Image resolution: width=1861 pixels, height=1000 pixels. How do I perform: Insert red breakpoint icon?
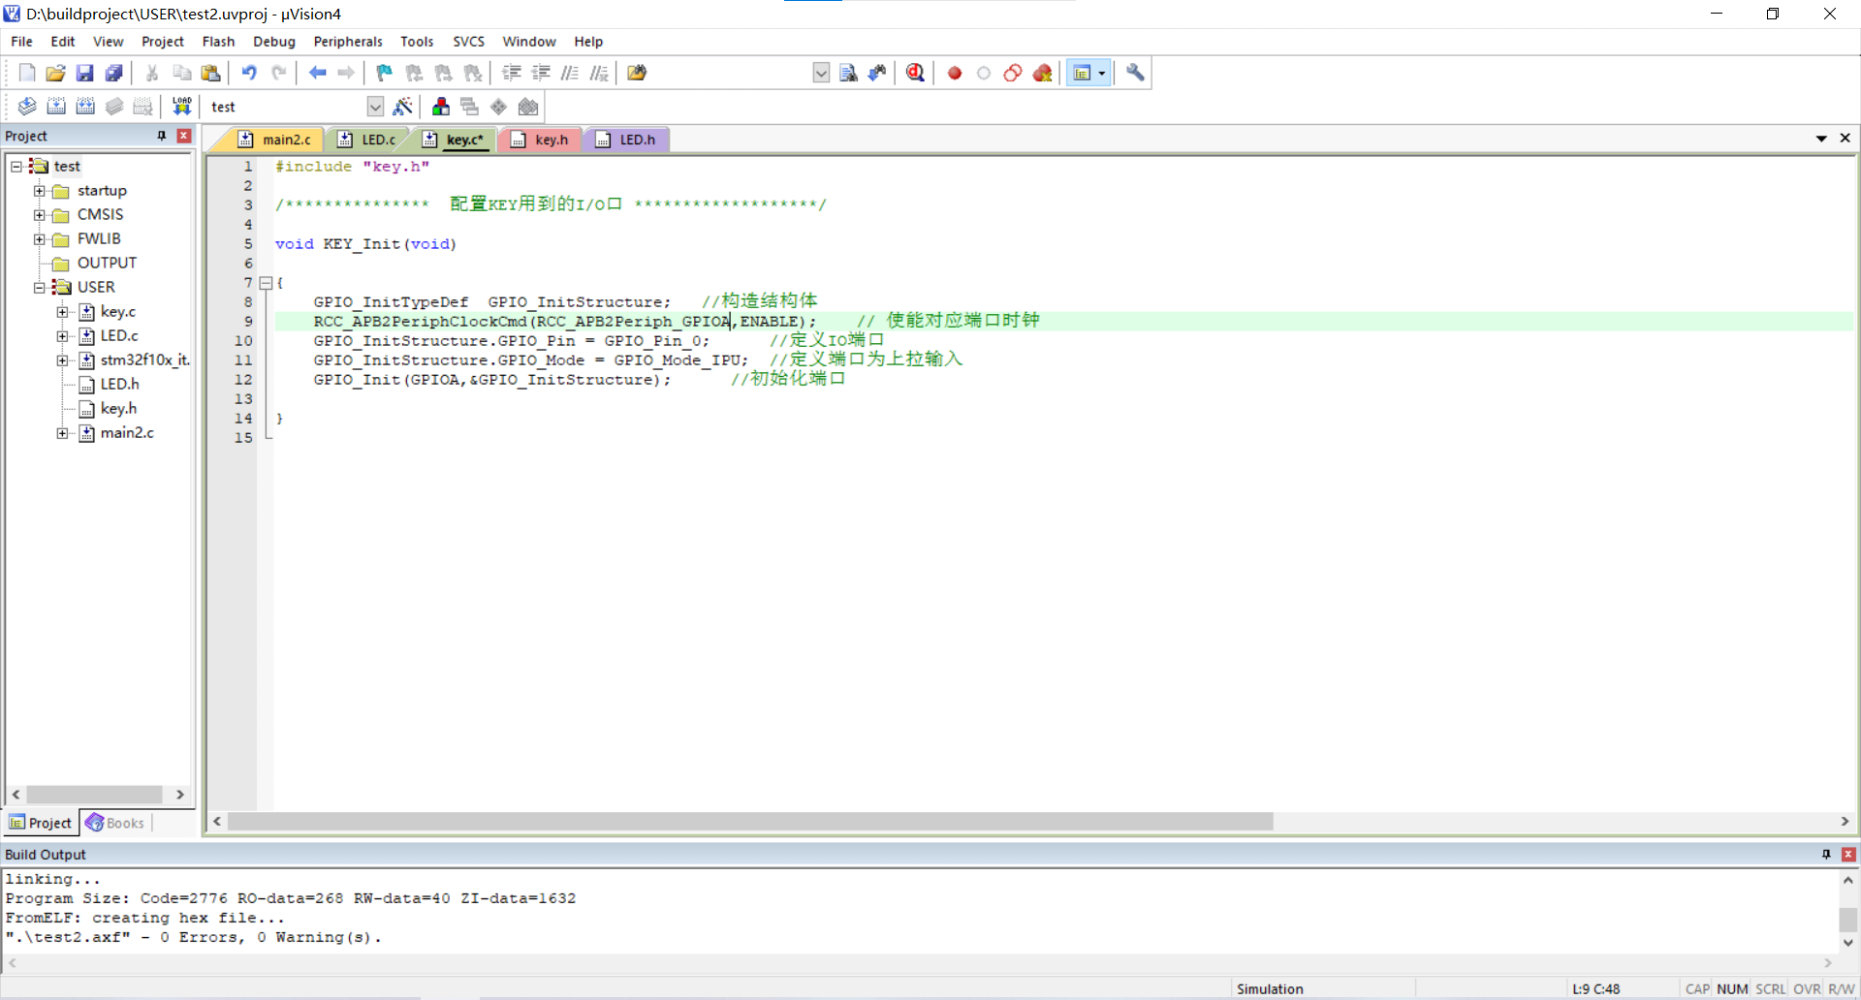(x=955, y=73)
